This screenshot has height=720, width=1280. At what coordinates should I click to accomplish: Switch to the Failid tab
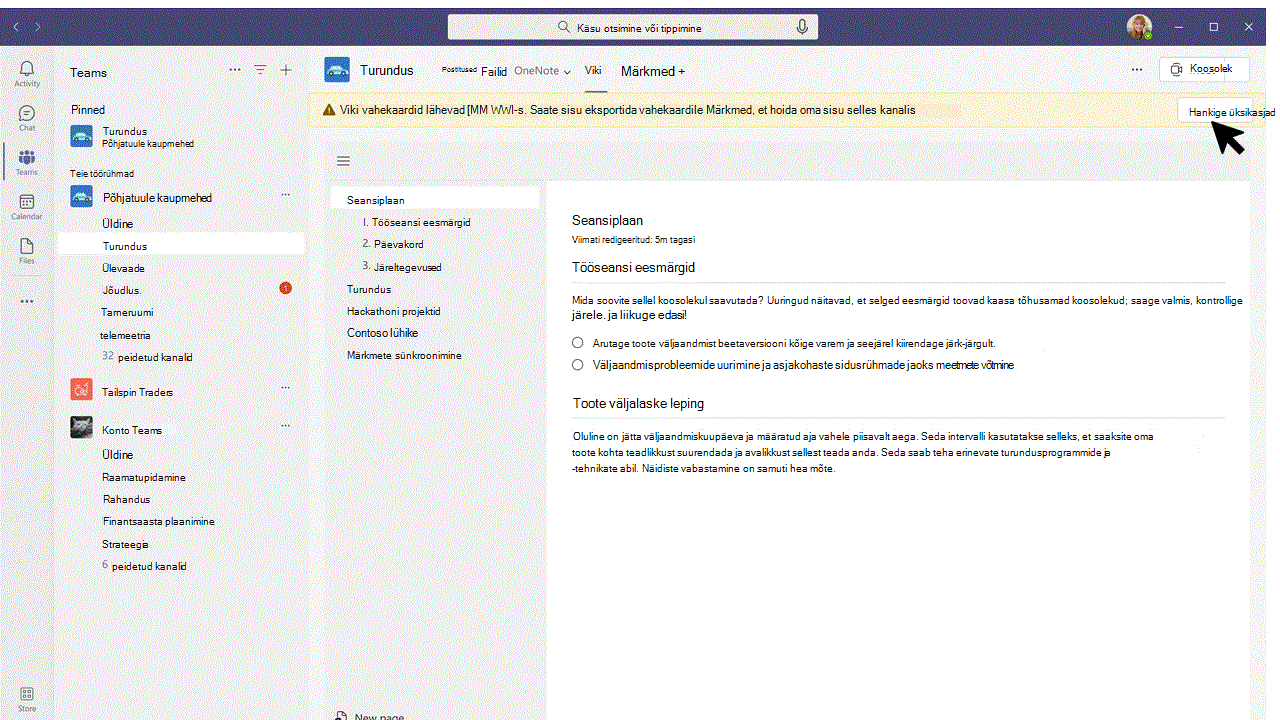[x=494, y=72]
